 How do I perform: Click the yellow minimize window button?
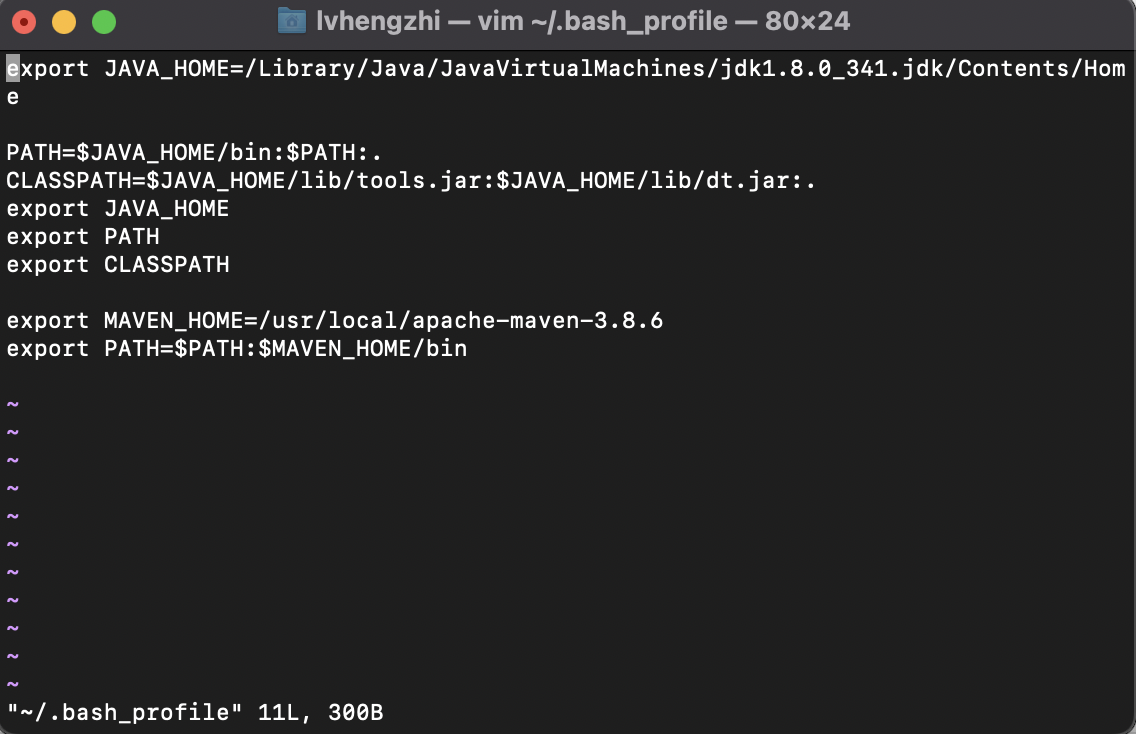(x=64, y=22)
